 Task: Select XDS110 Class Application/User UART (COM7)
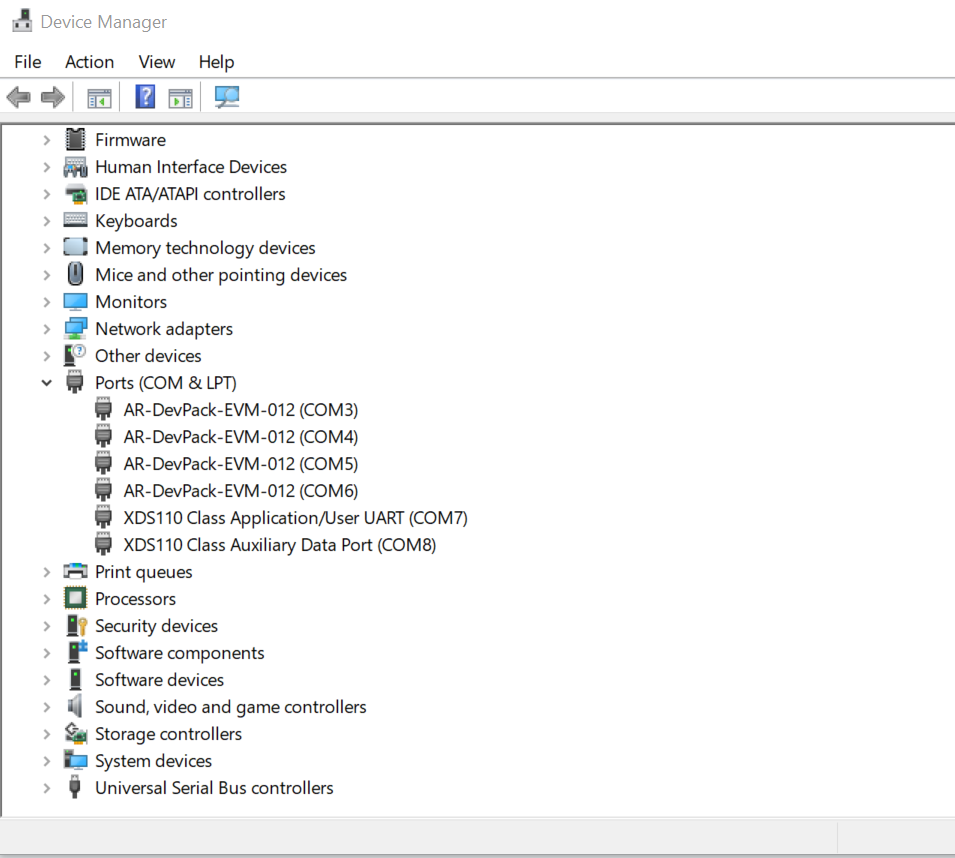point(295,518)
